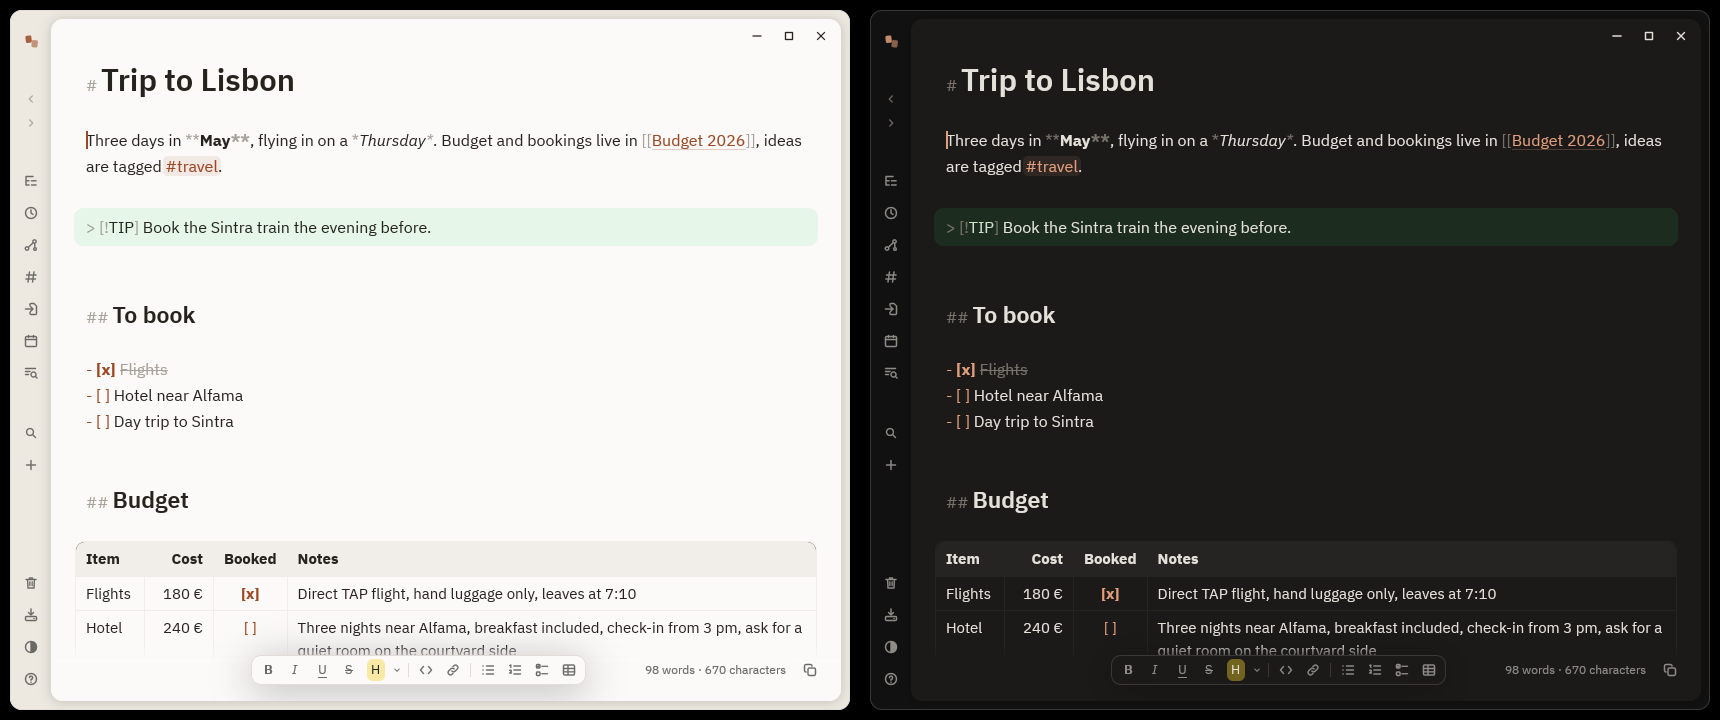This screenshot has height=720, width=1720.
Task: Insert a bulleted list in the dark window
Action: (1348, 670)
